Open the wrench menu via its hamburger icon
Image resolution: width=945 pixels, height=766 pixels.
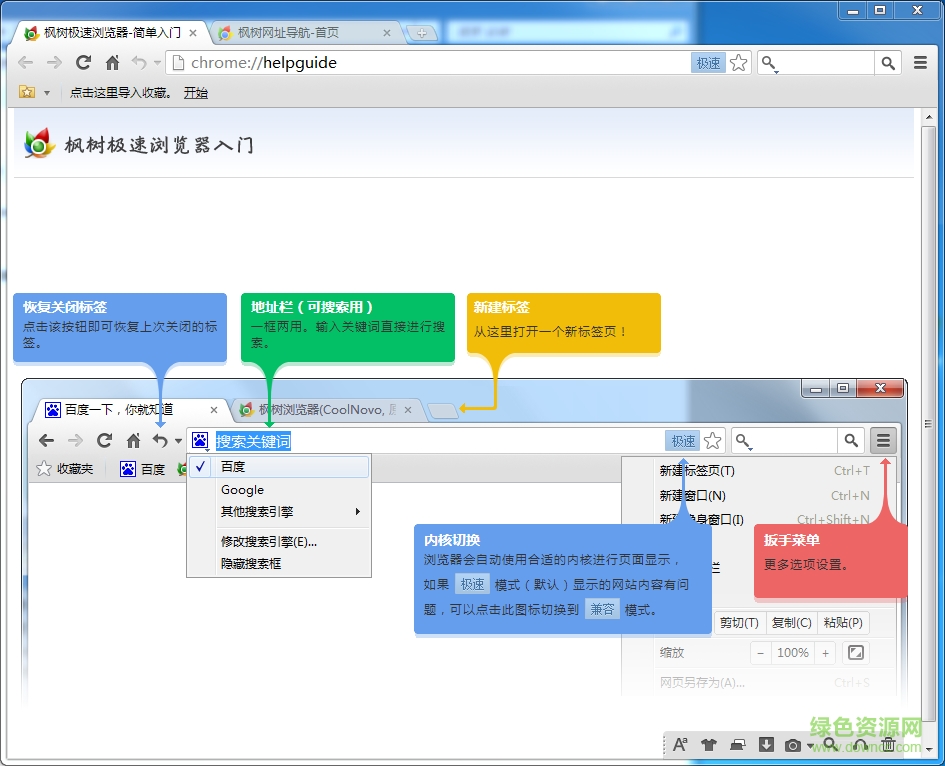[x=881, y=440]
